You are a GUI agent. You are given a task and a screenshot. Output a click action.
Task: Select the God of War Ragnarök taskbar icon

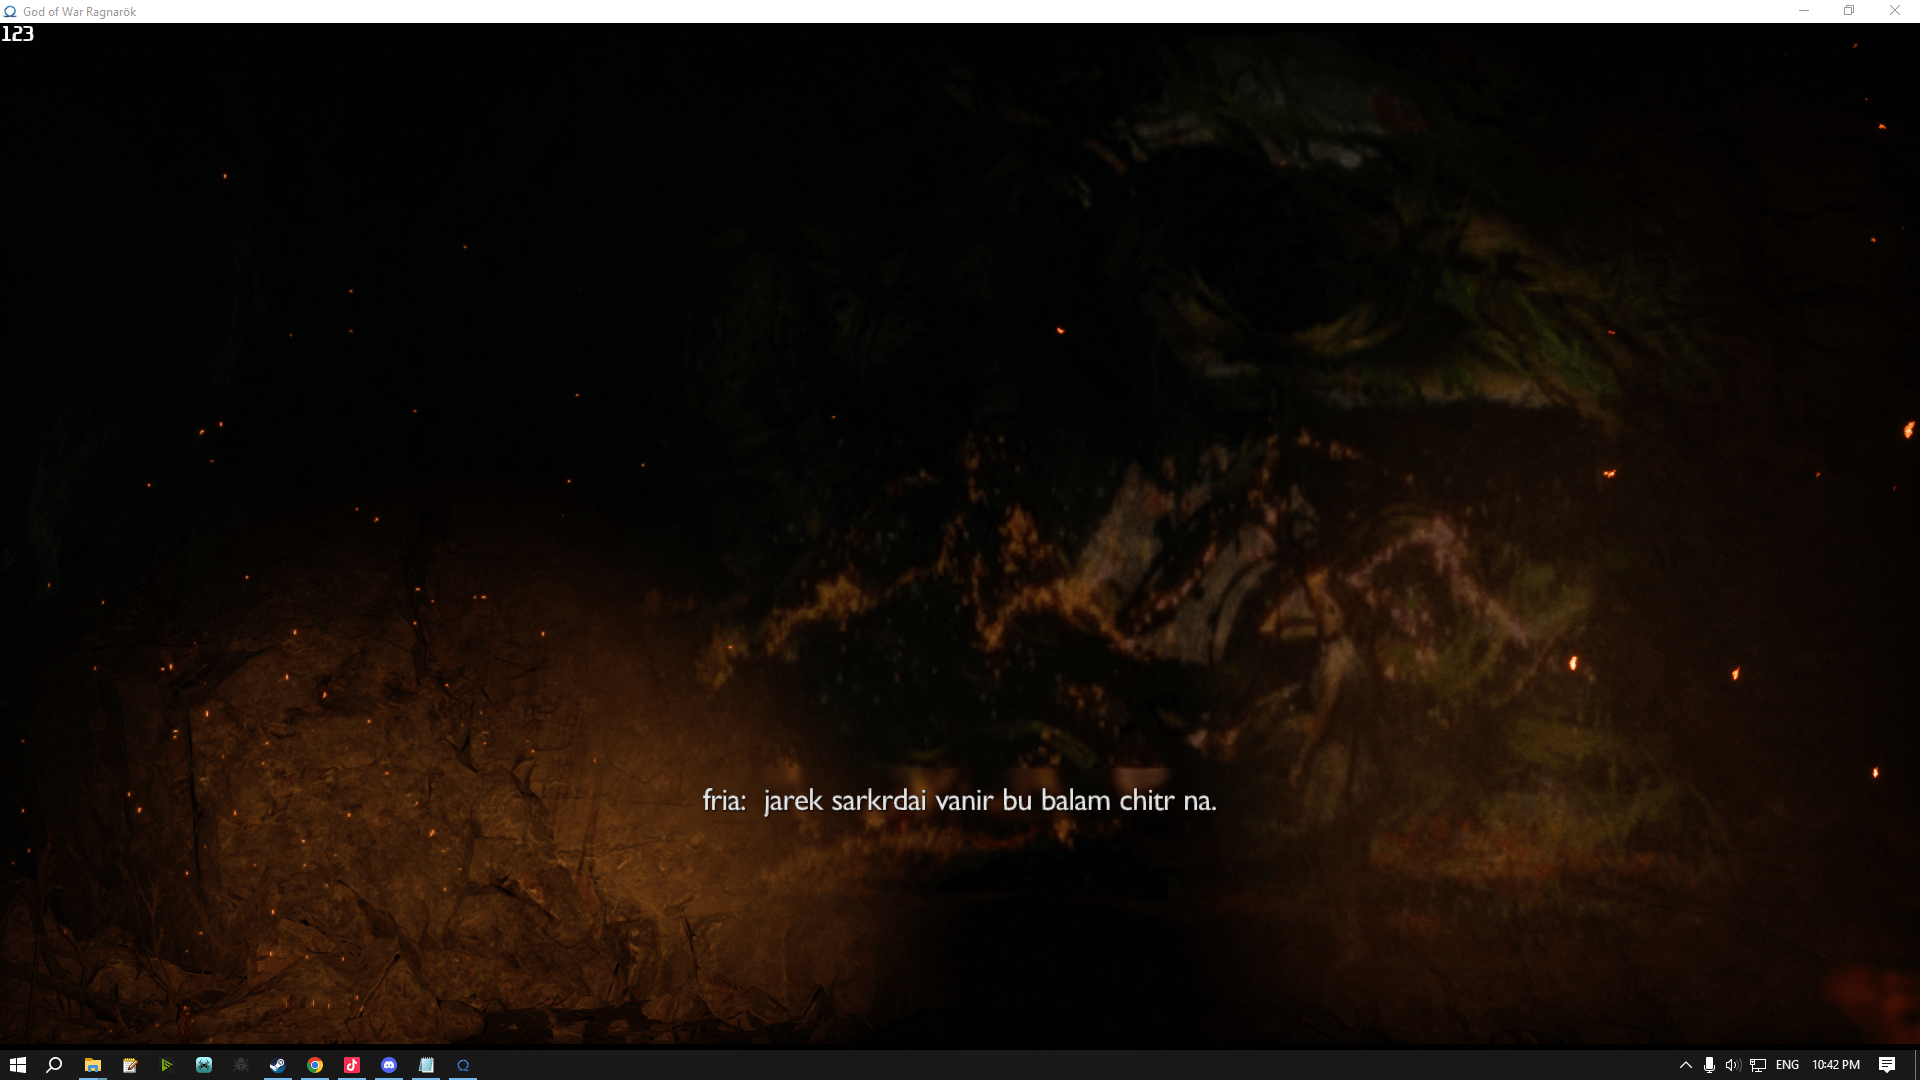462,1065
